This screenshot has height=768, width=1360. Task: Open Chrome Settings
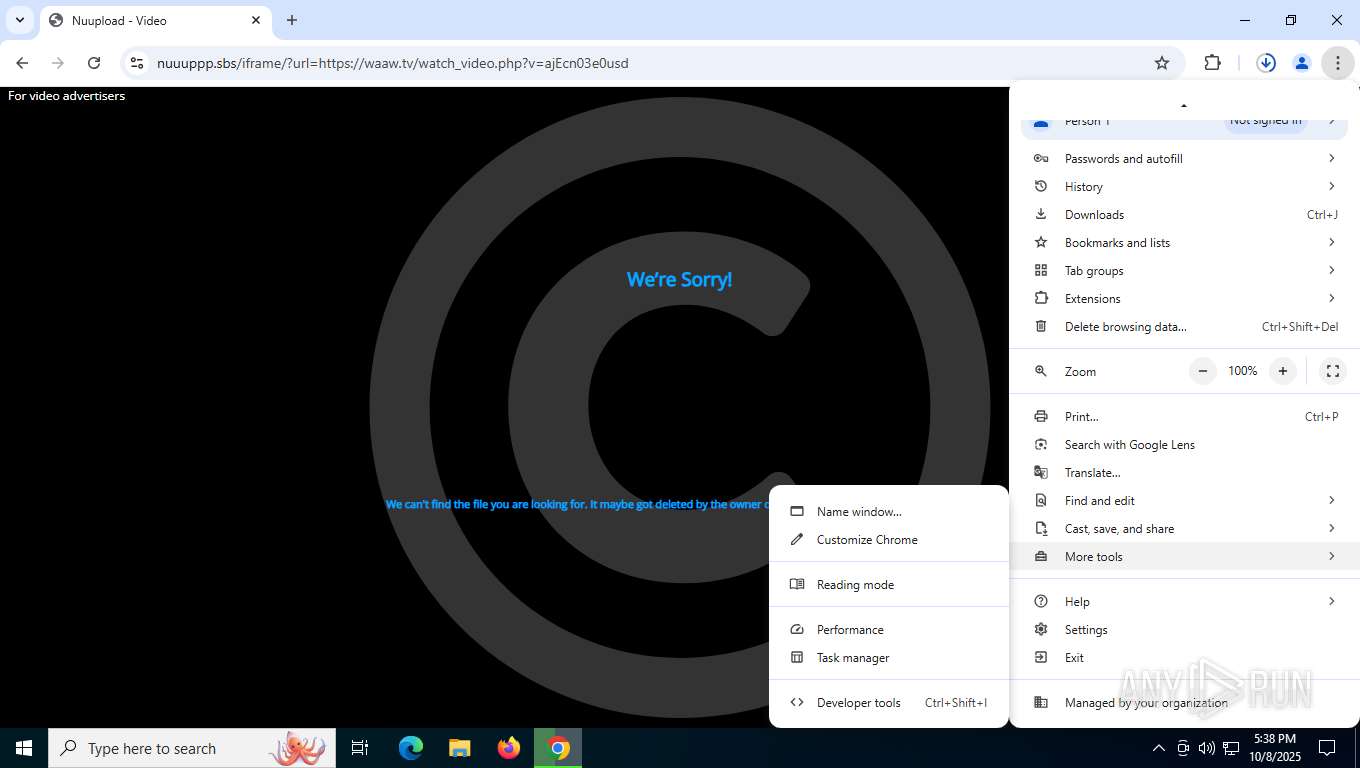[1185, 630]
